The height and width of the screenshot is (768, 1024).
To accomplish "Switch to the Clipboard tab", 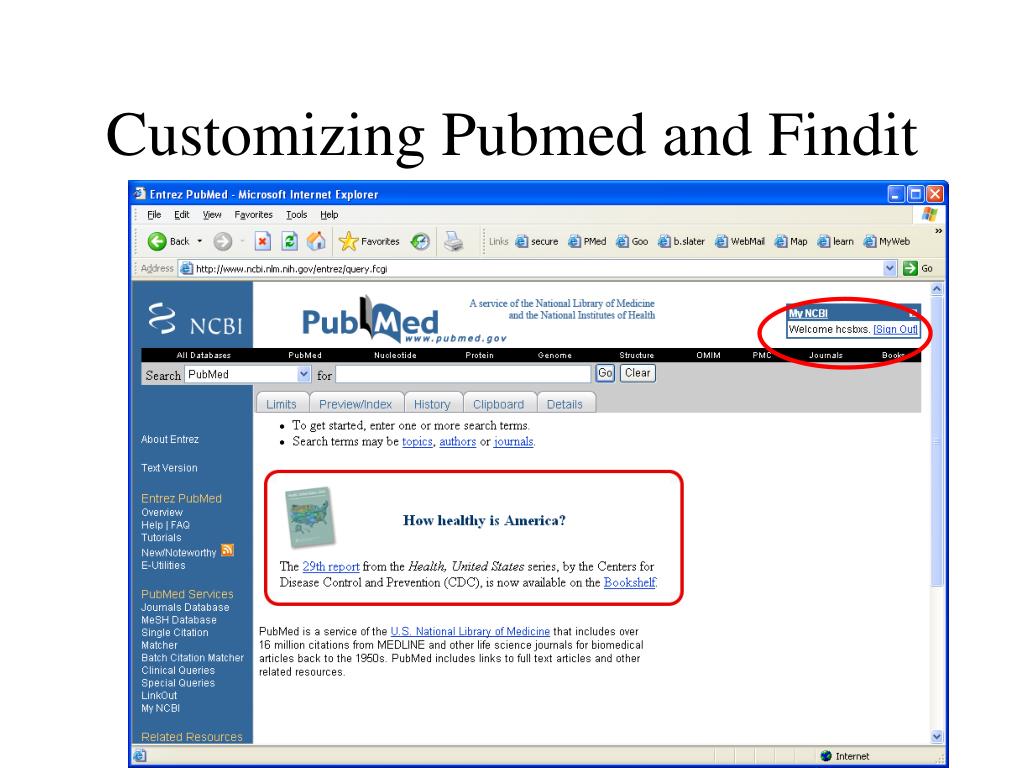I will pyautogui.click(x=498, y=404).
